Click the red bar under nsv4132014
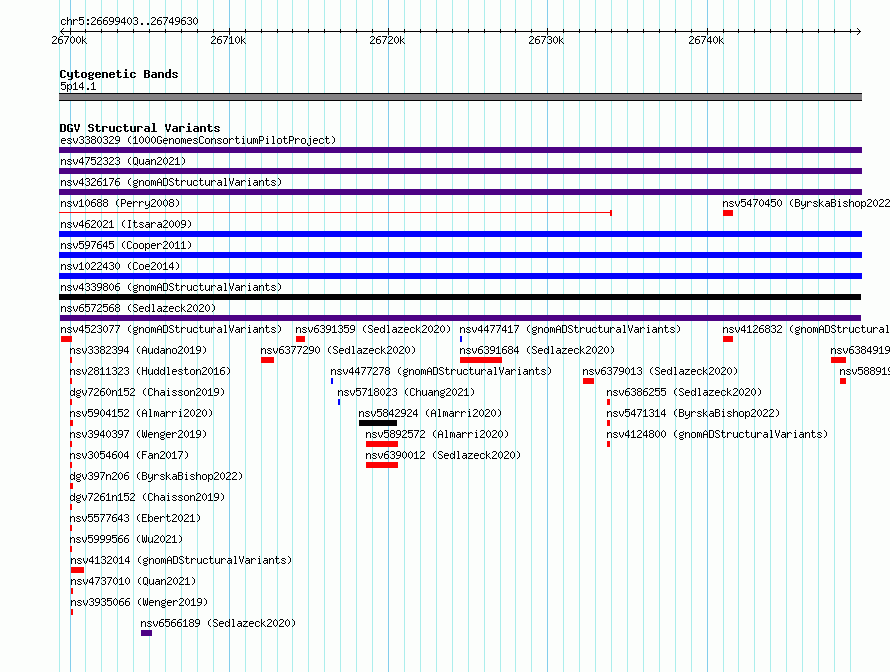The height and width of the screenshot is (672, 890). click(x=77, y=570)
